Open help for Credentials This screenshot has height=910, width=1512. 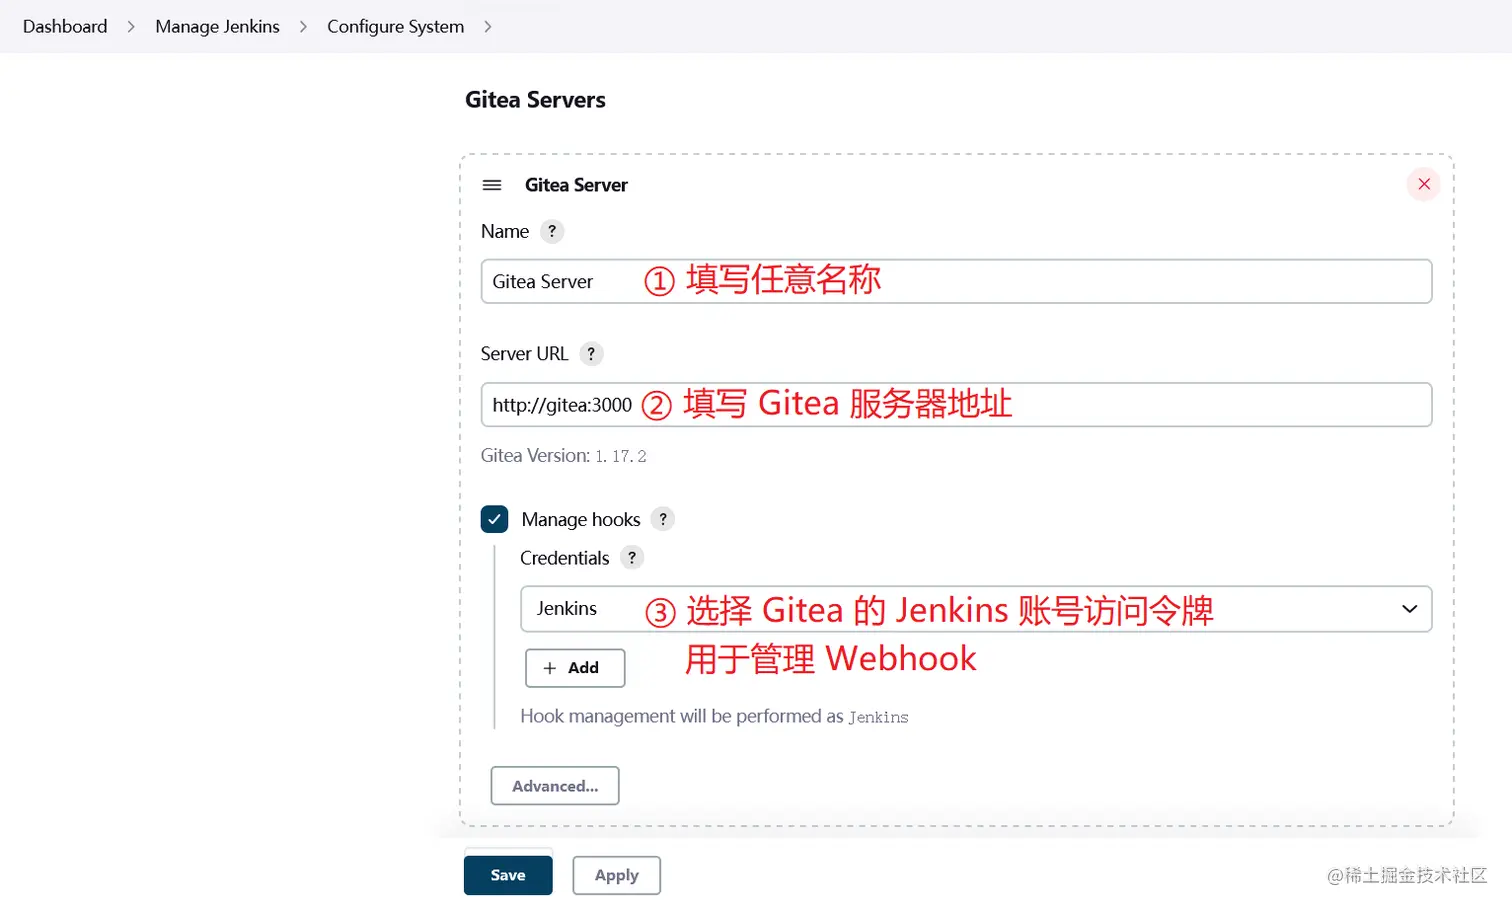pos(632,558)
